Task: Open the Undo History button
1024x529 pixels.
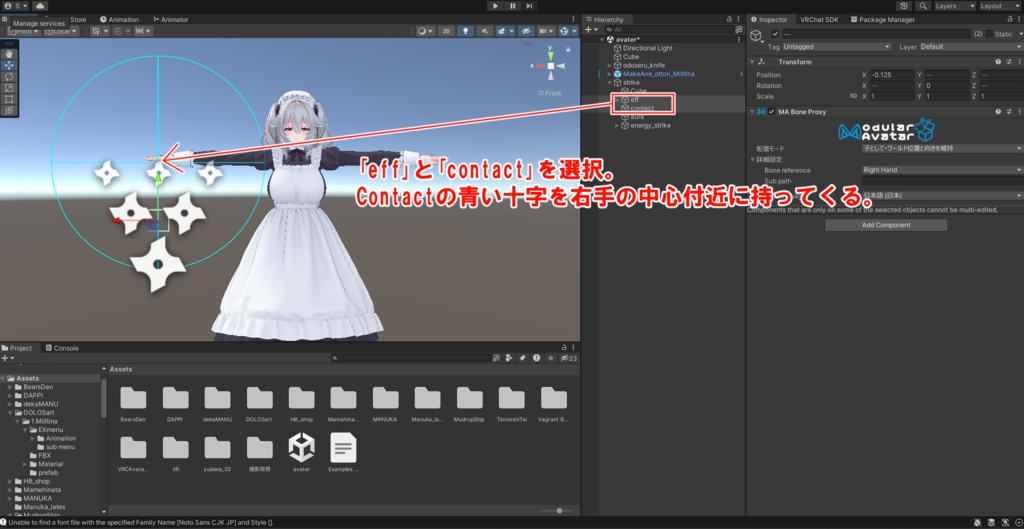Action: click(904, 6)
